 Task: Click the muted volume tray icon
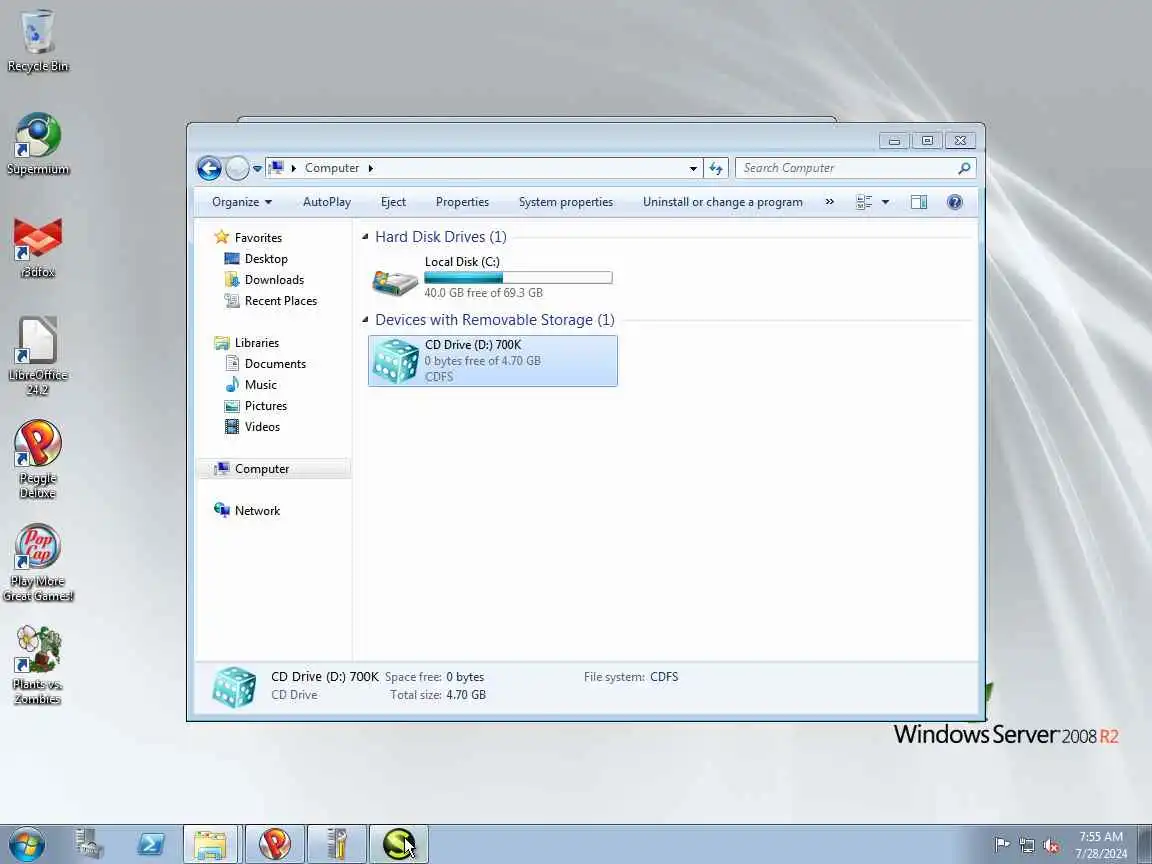point(1051,846)
